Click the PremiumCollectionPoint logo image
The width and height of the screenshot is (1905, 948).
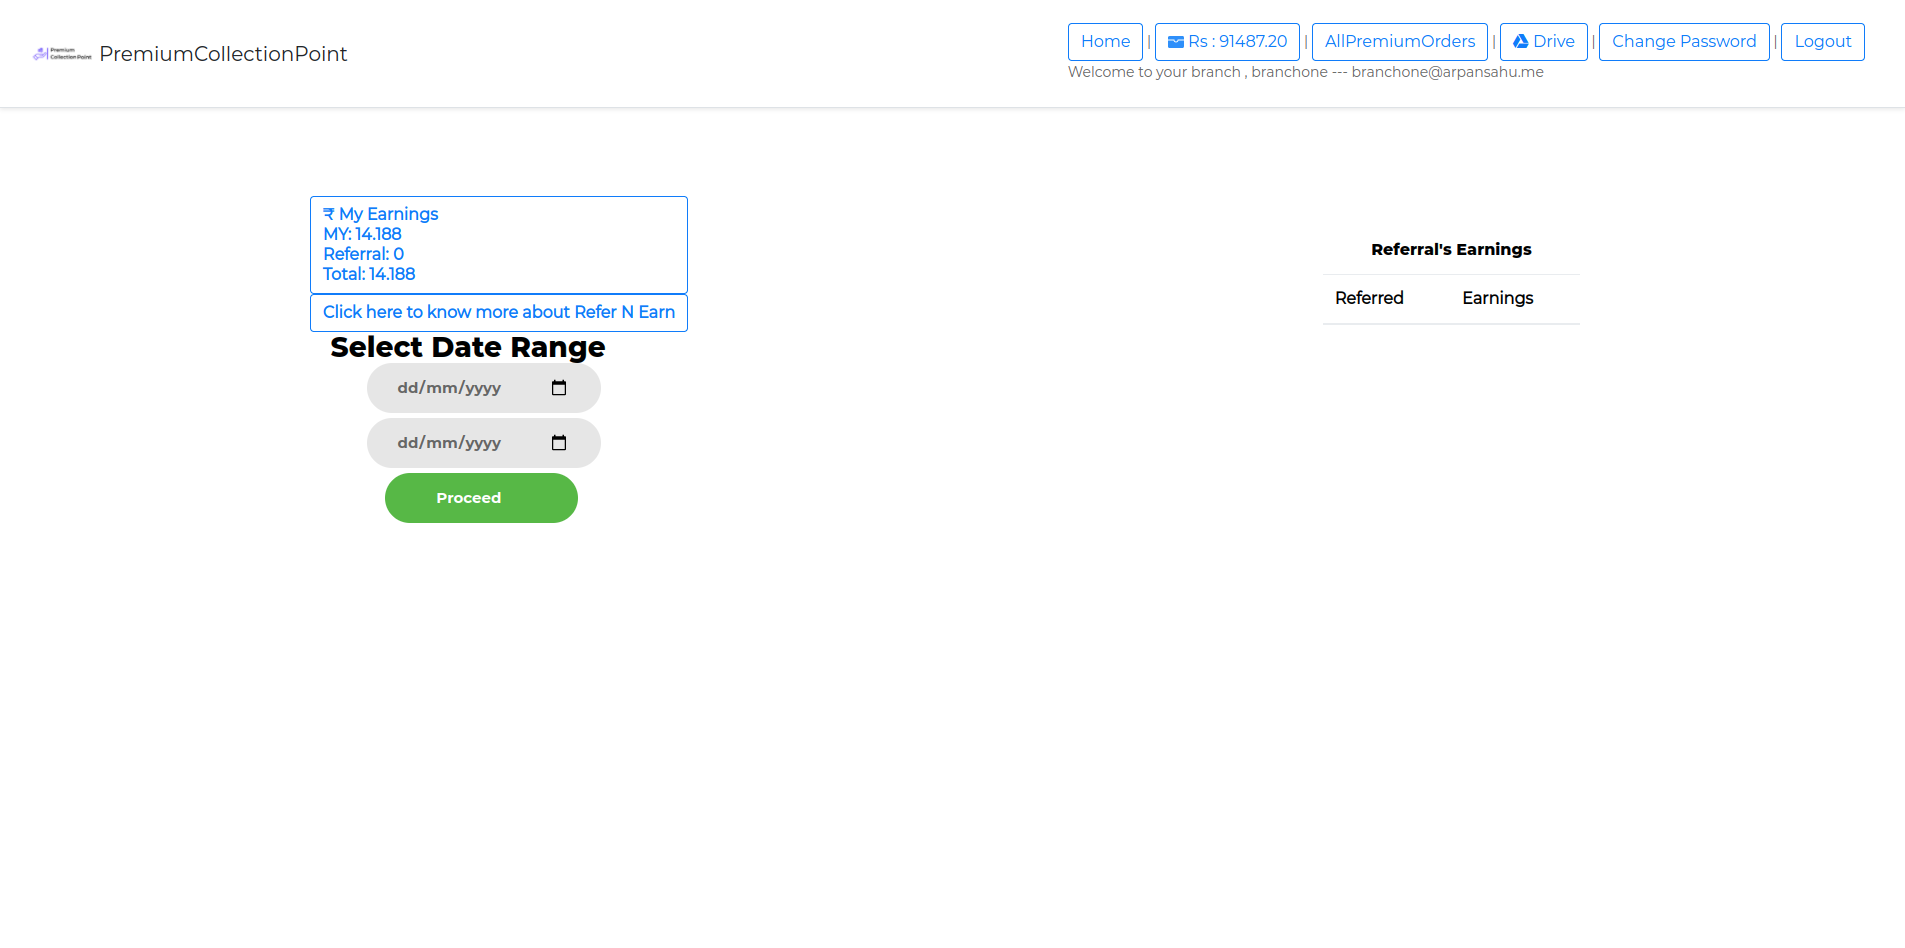62,54
